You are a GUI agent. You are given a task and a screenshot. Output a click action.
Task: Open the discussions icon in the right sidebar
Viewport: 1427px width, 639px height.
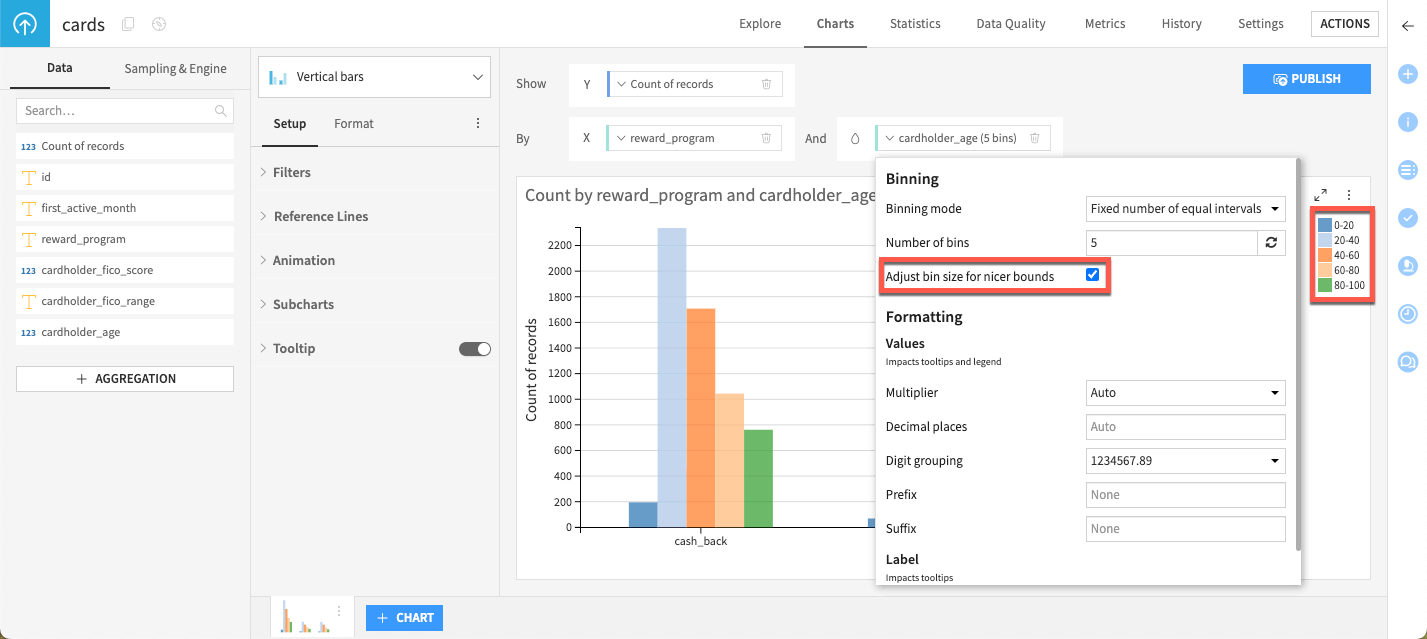click(1408, 361)
